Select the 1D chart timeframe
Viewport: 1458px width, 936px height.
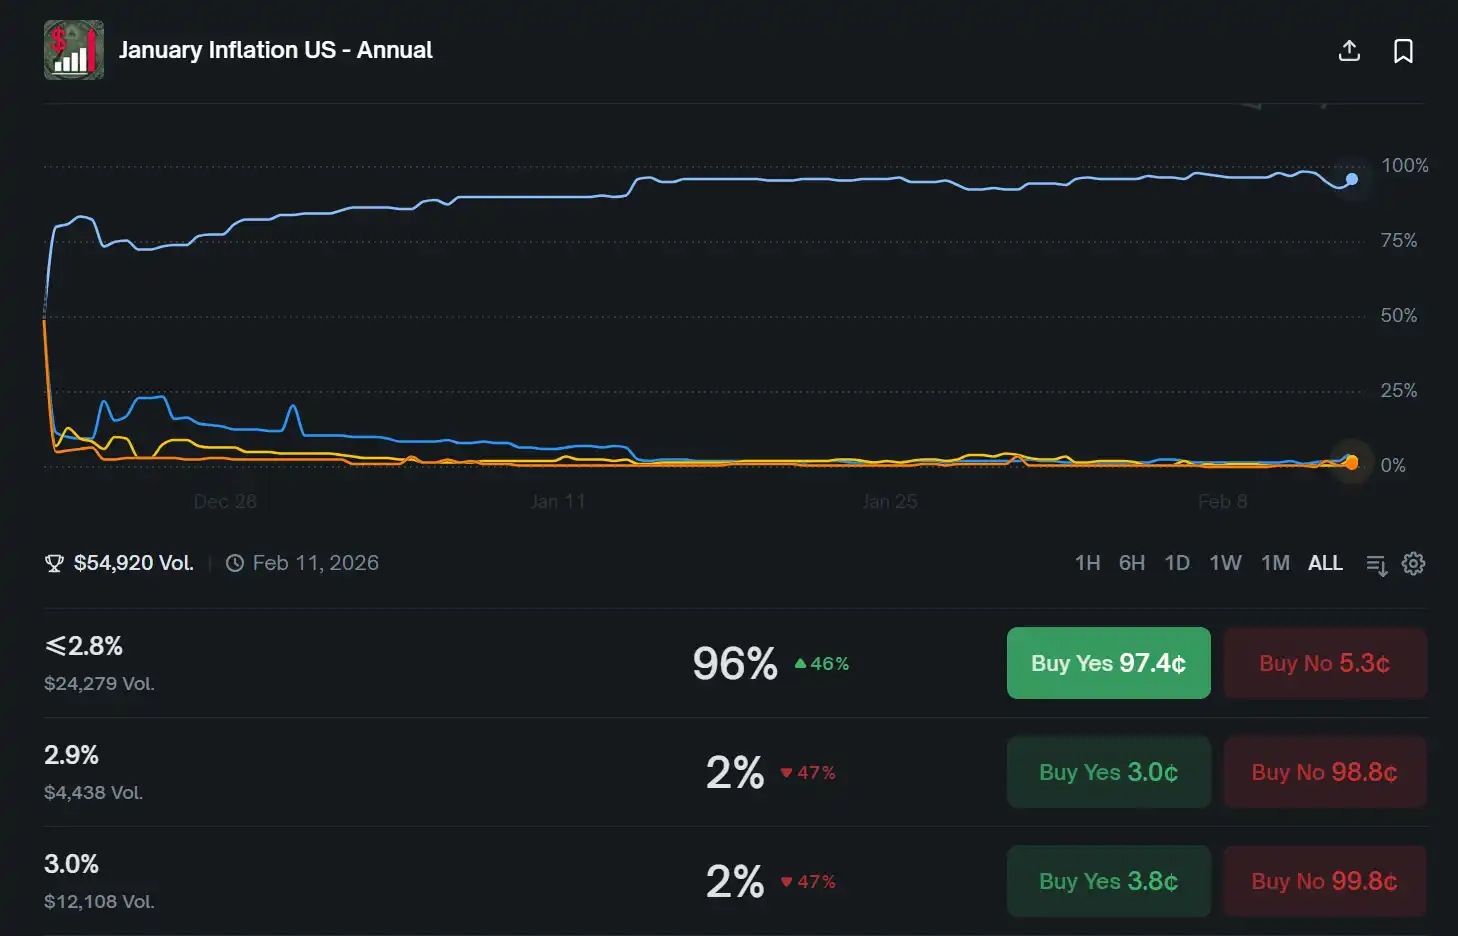click(x=1177, y=564)
